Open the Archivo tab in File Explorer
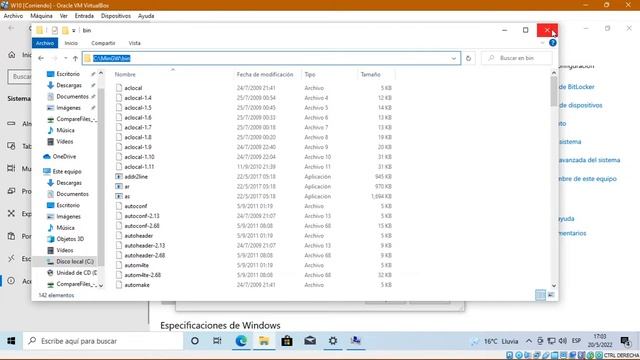Image resolution: width=640 pixels, height=360 pixels. coord(45,43)
